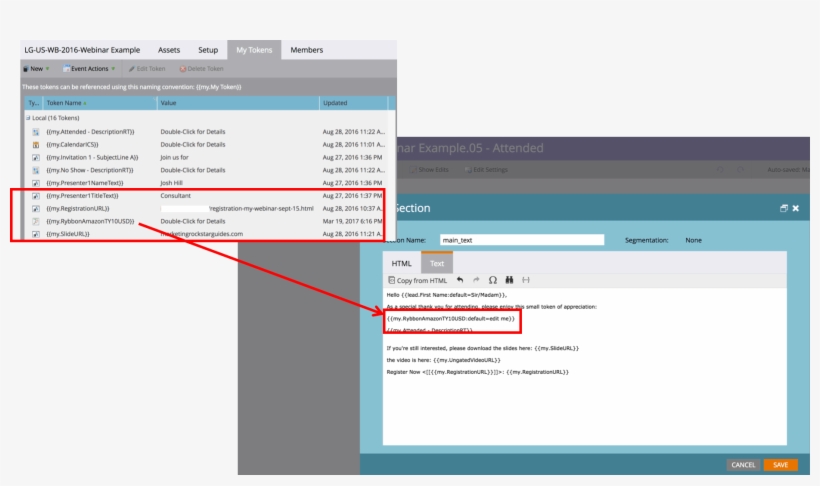Click the Hello first name greeting line
820x486 pixels.
[x=447, y=295]
